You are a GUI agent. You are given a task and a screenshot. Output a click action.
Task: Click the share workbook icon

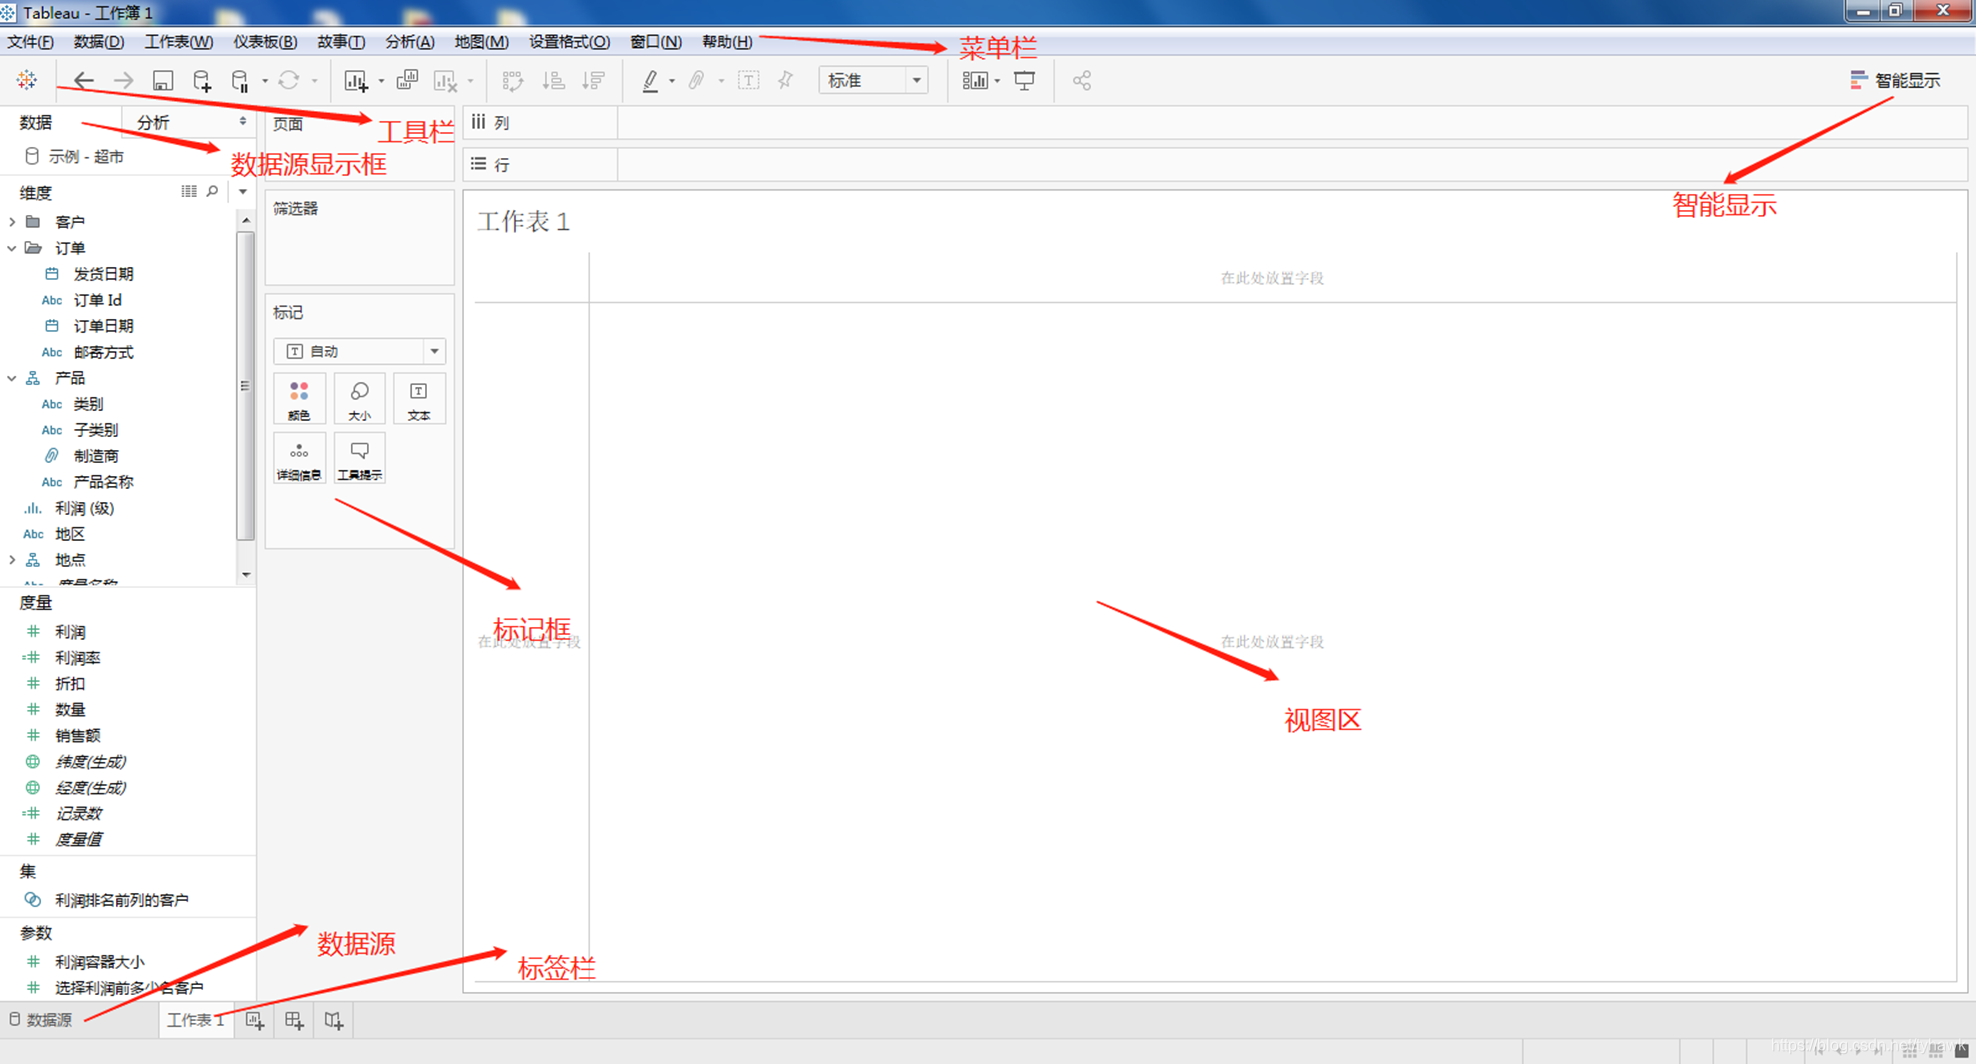tap(1082, 81)
